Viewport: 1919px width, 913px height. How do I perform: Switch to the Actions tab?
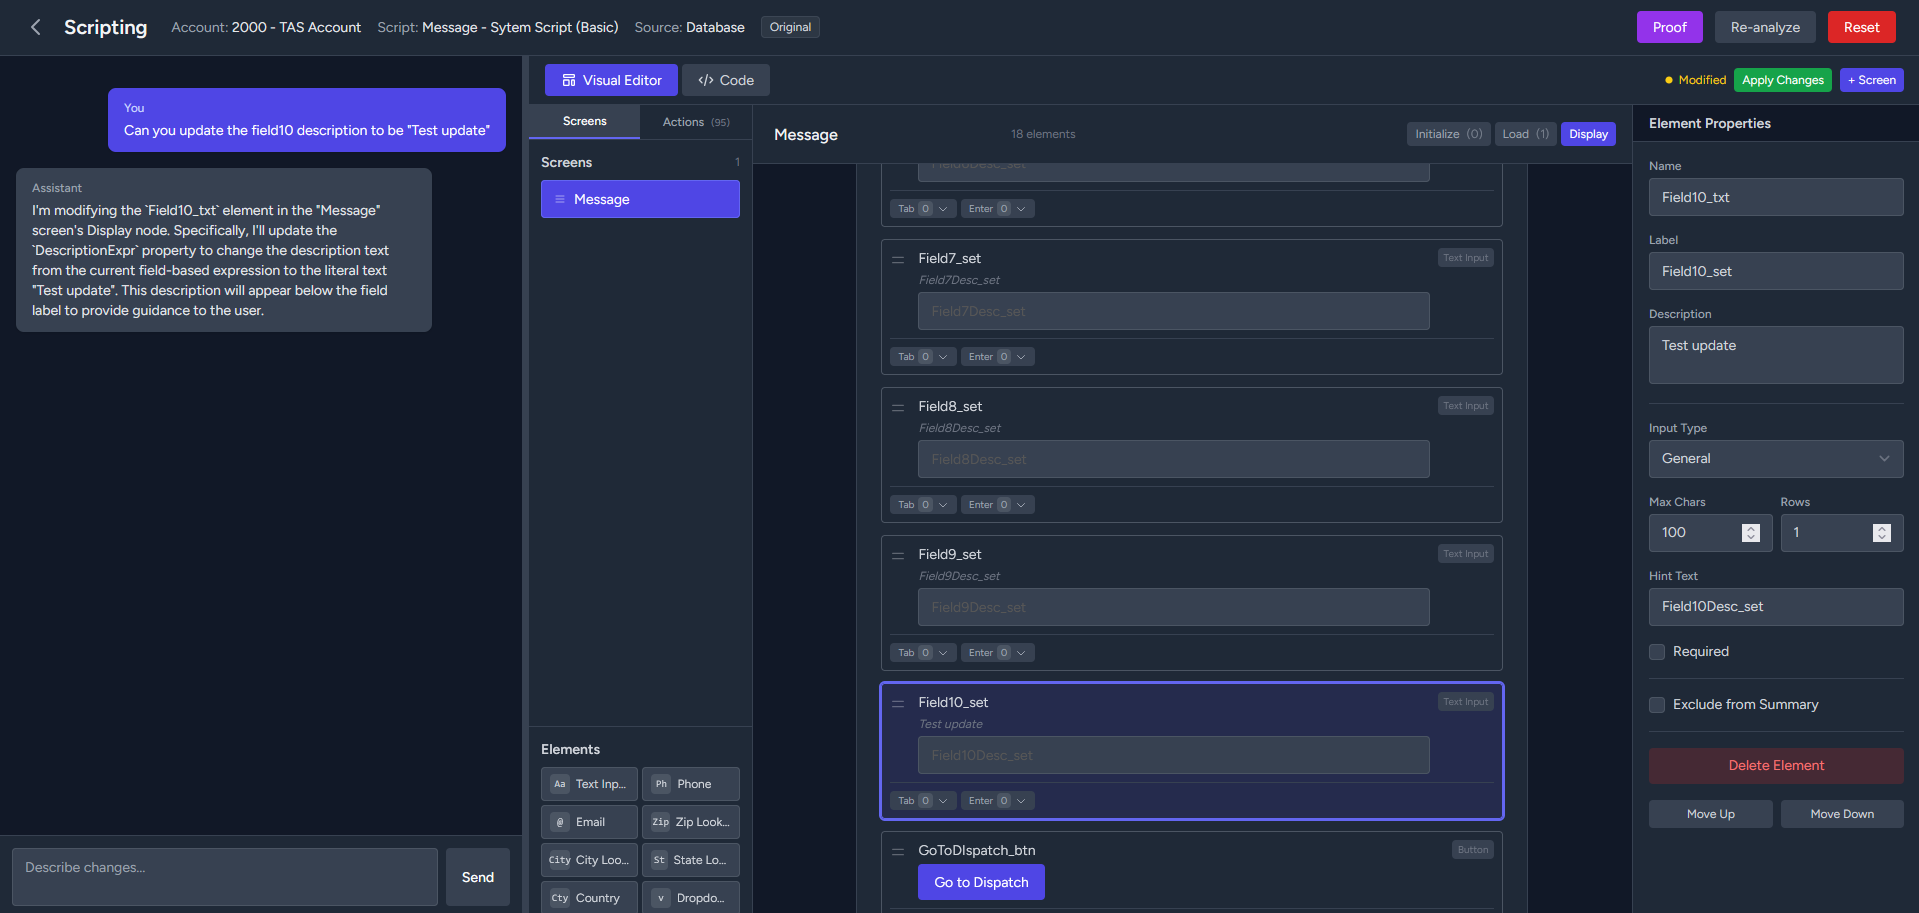pos(695,122)
